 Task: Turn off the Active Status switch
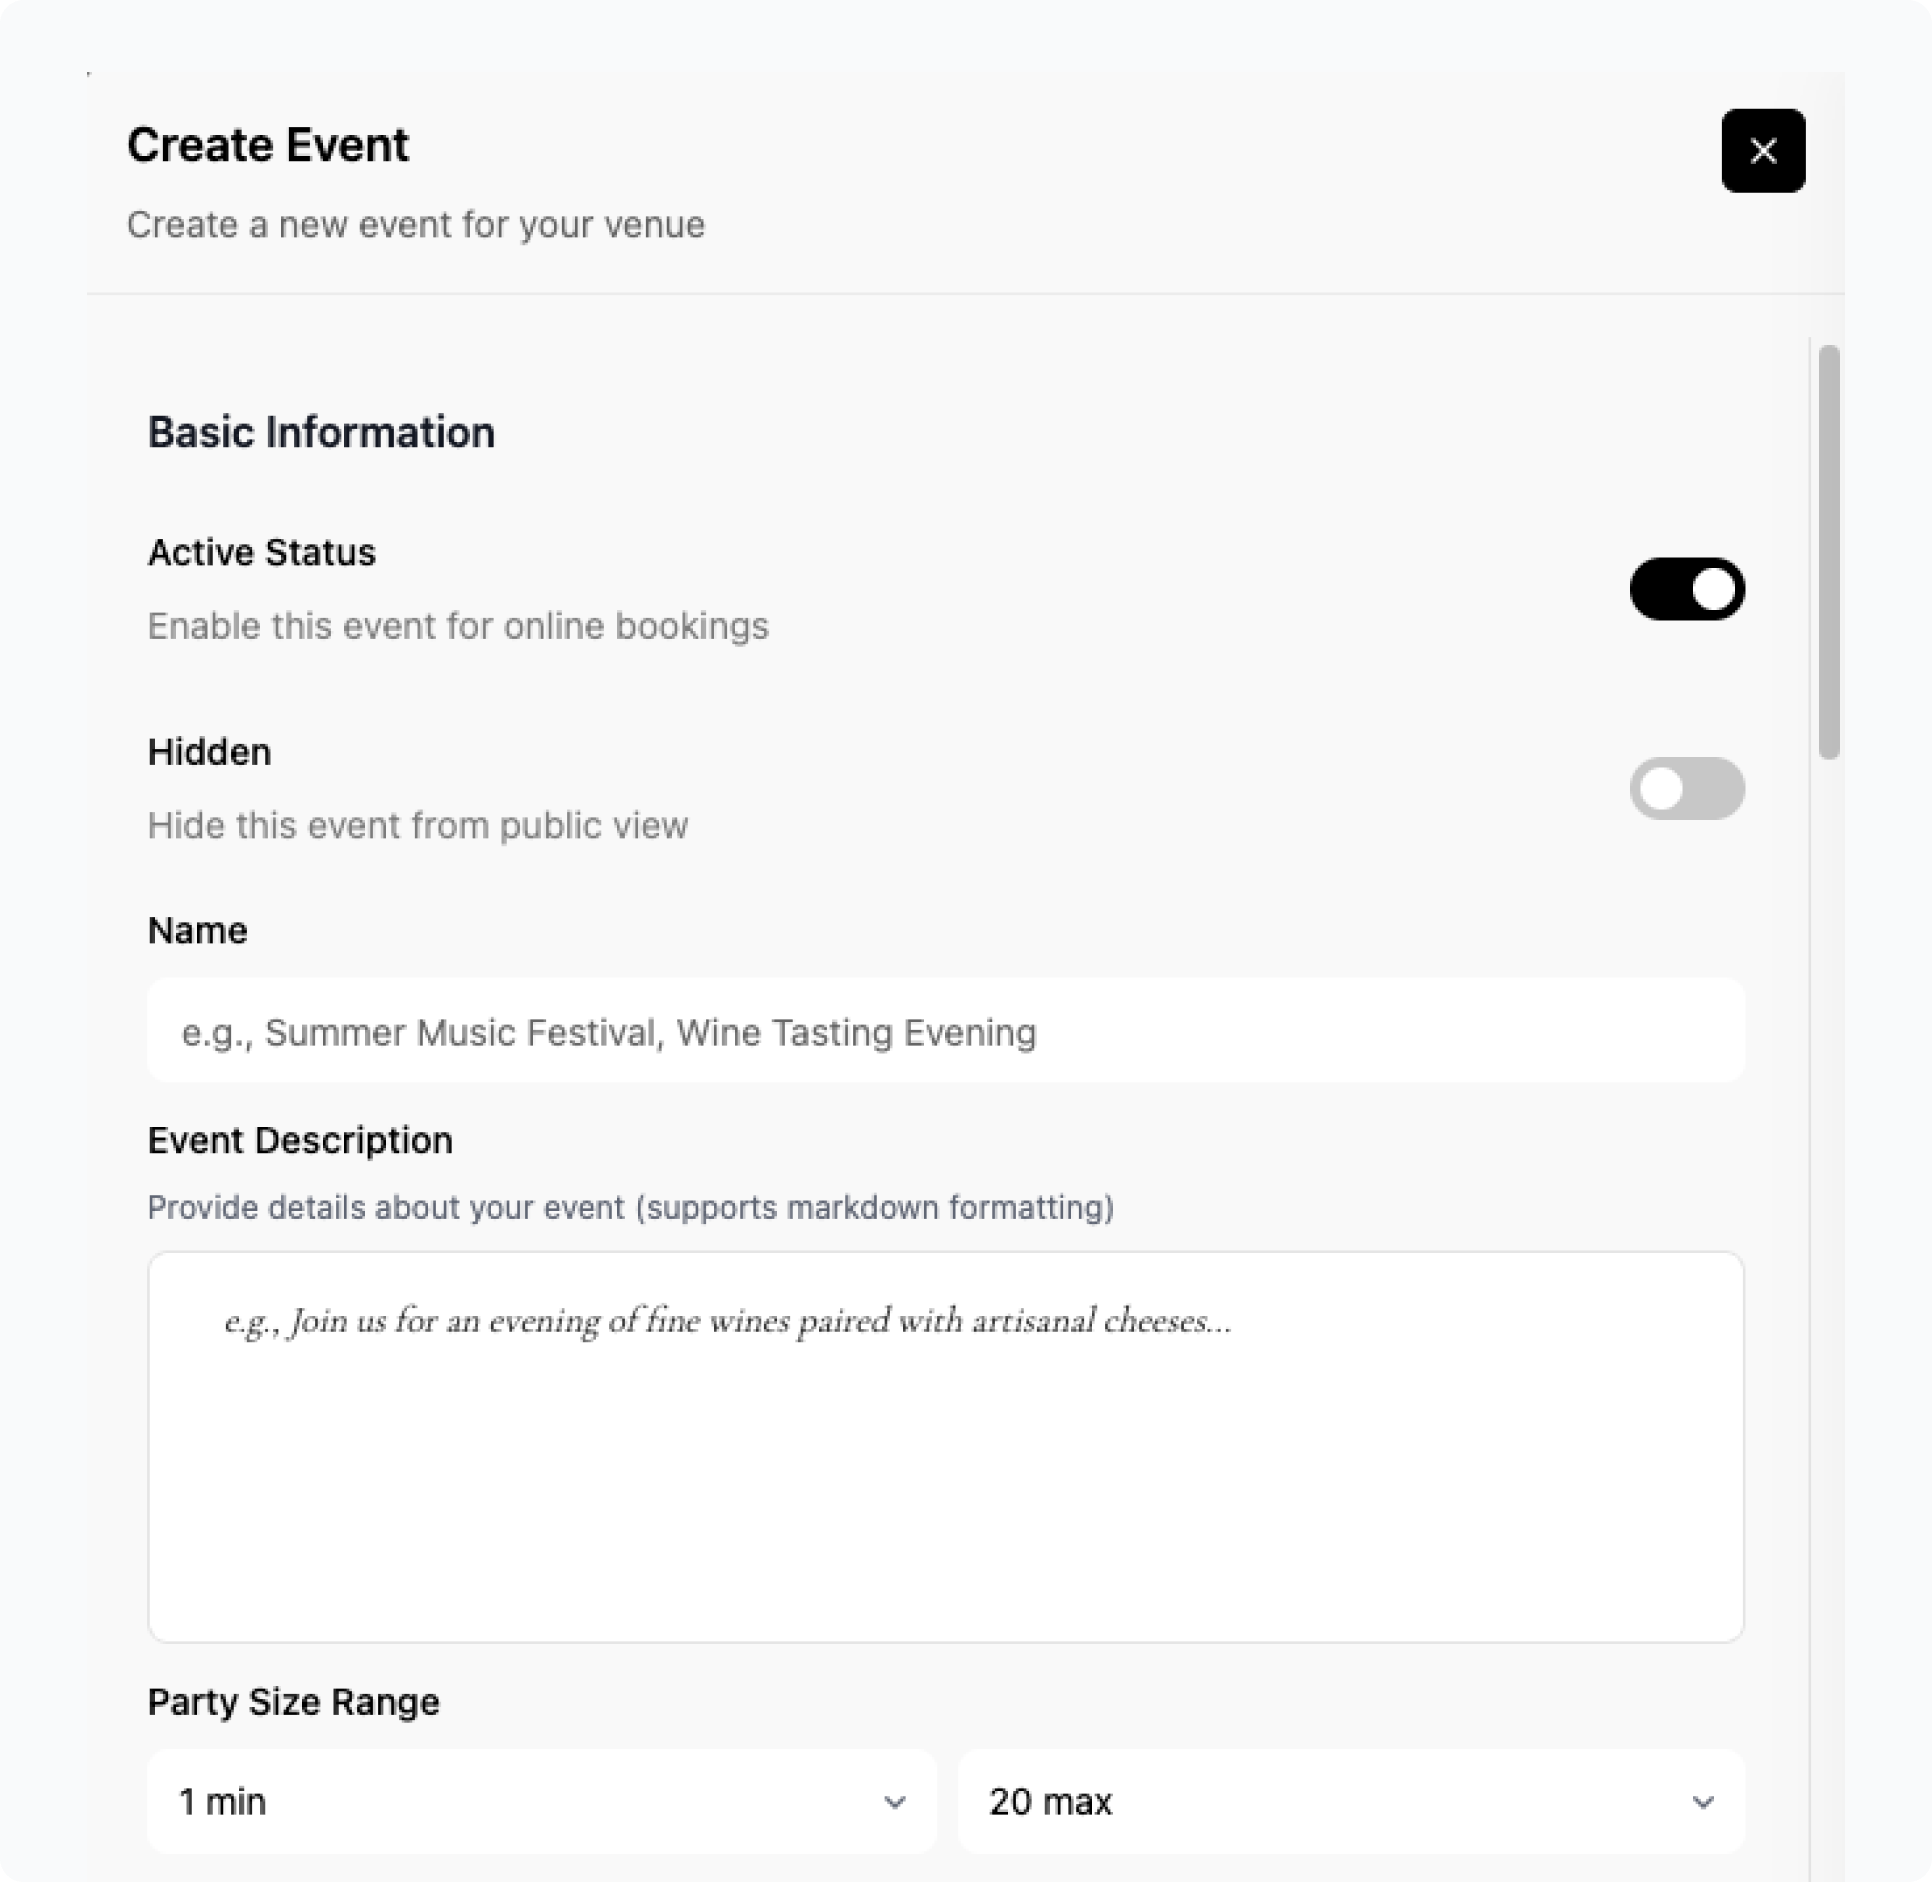point(1687,589)
